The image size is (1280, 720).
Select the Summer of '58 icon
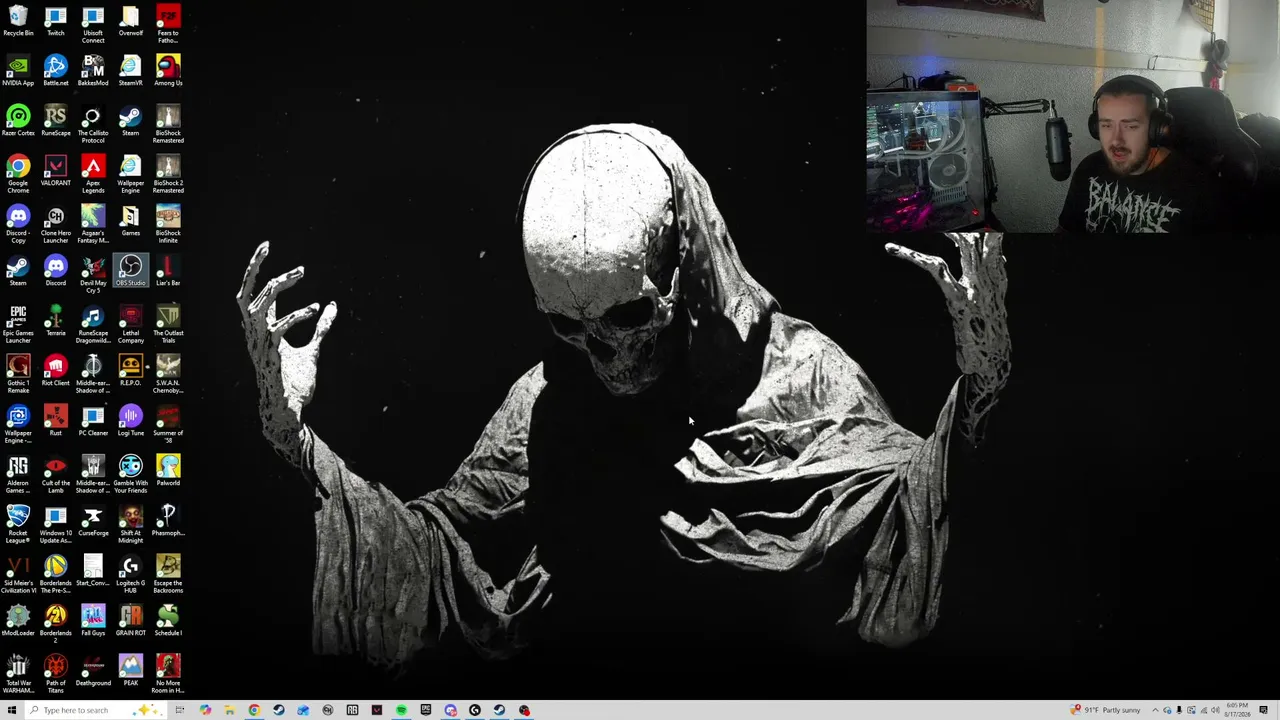tap(168, 425)
